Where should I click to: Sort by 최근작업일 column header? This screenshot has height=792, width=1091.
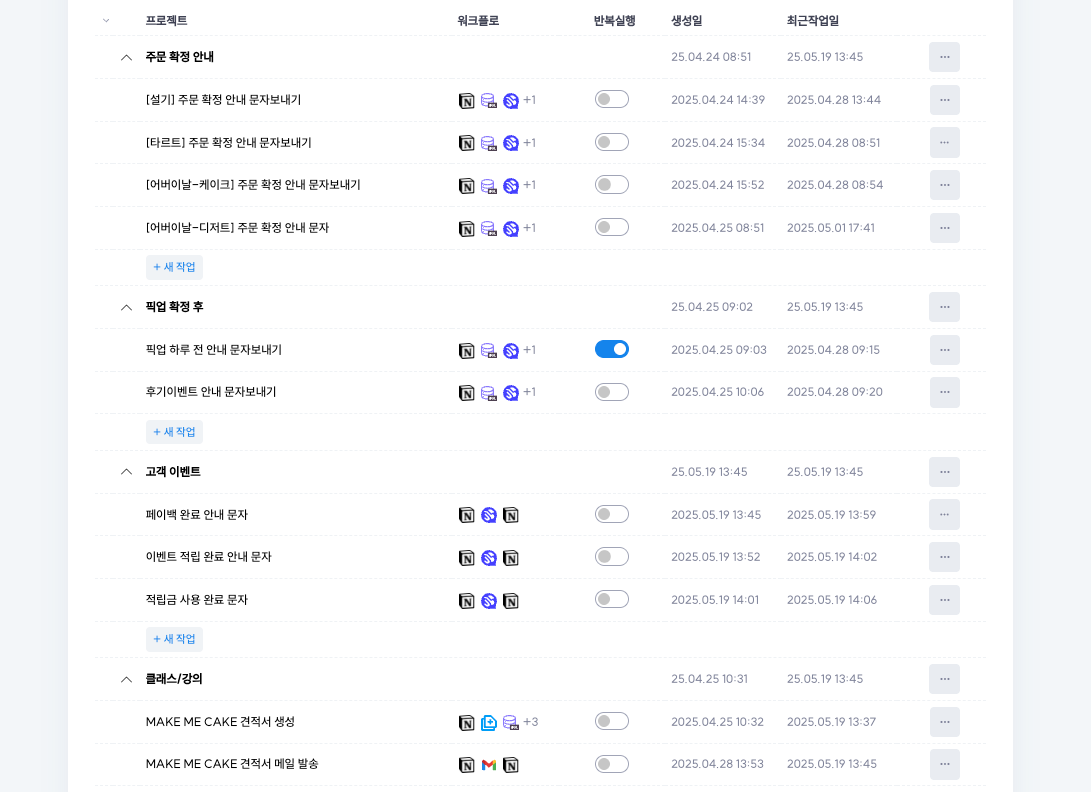click(x=813, y=21)
